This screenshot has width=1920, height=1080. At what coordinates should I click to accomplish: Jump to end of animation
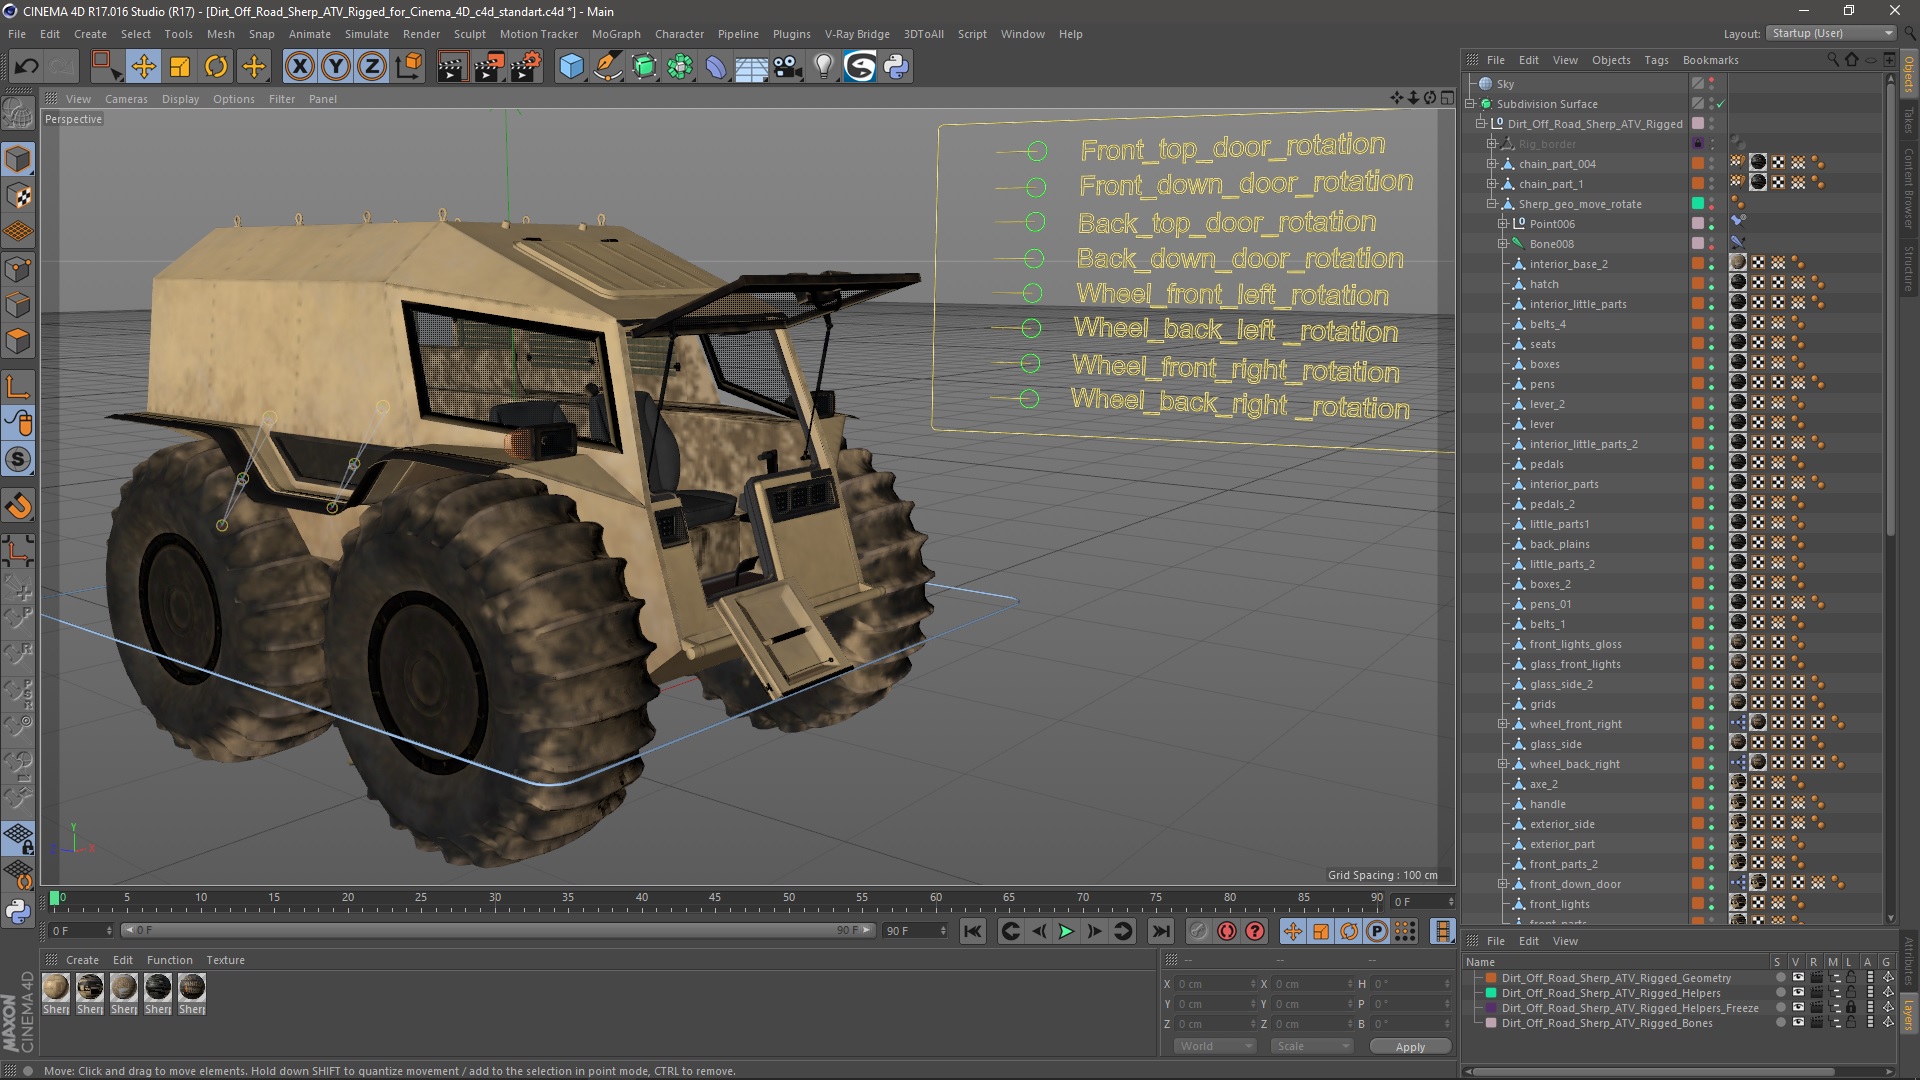click(x=1160, y=931)
